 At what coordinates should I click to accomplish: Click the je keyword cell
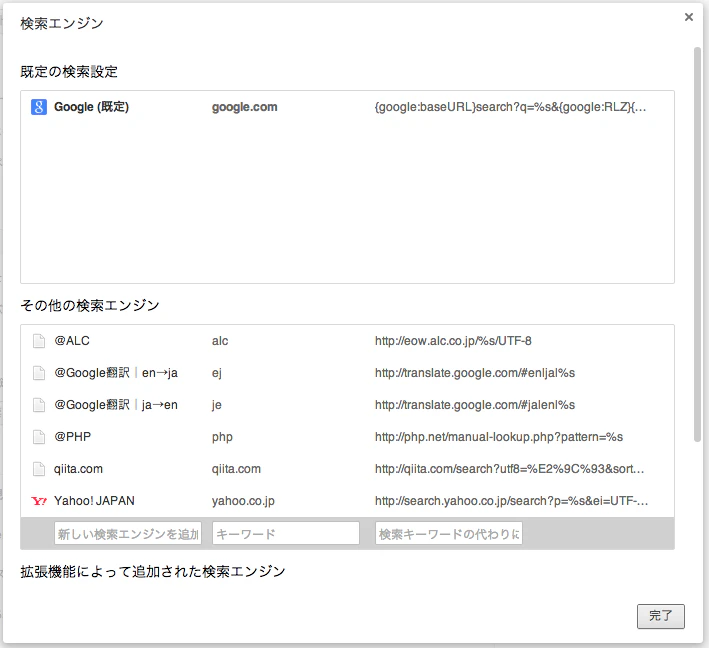(x=217, y=406)
